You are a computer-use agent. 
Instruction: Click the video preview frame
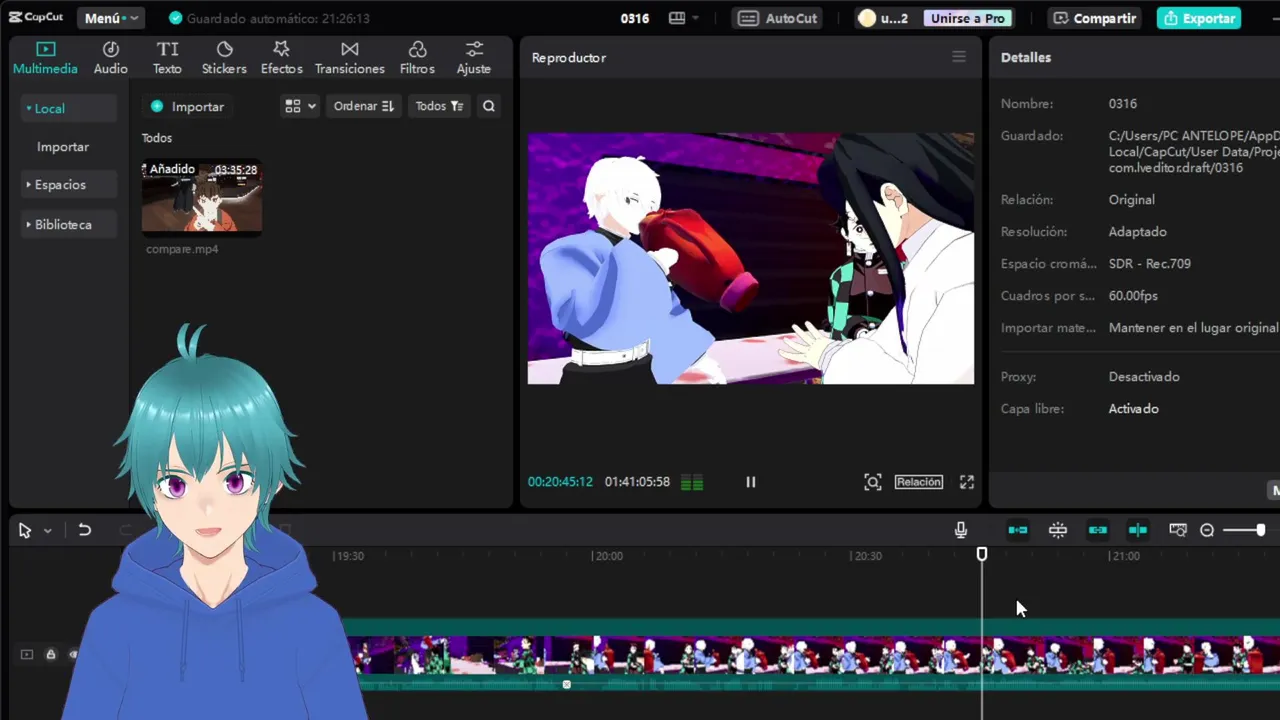(750, 259)
